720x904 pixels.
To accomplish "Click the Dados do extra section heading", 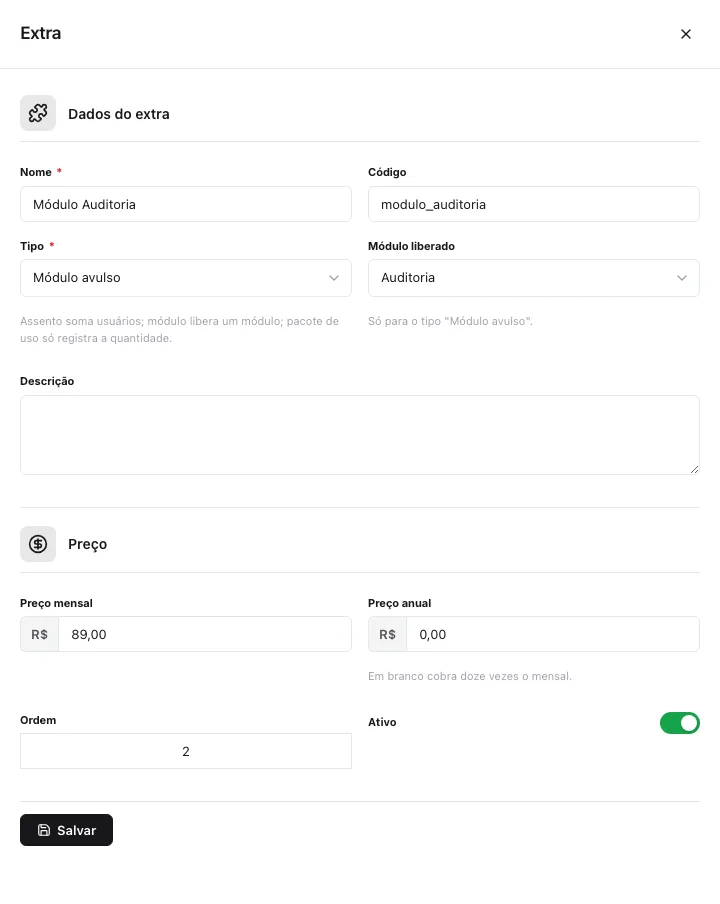I will 119,114.
